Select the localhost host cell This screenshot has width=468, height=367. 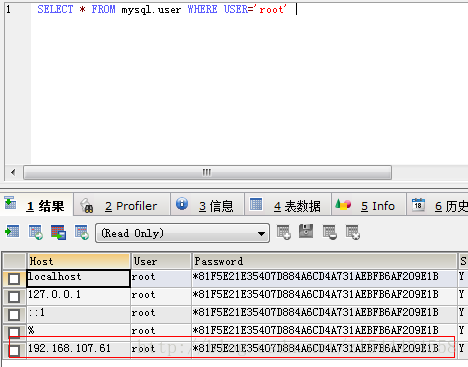tap(78, 278)
